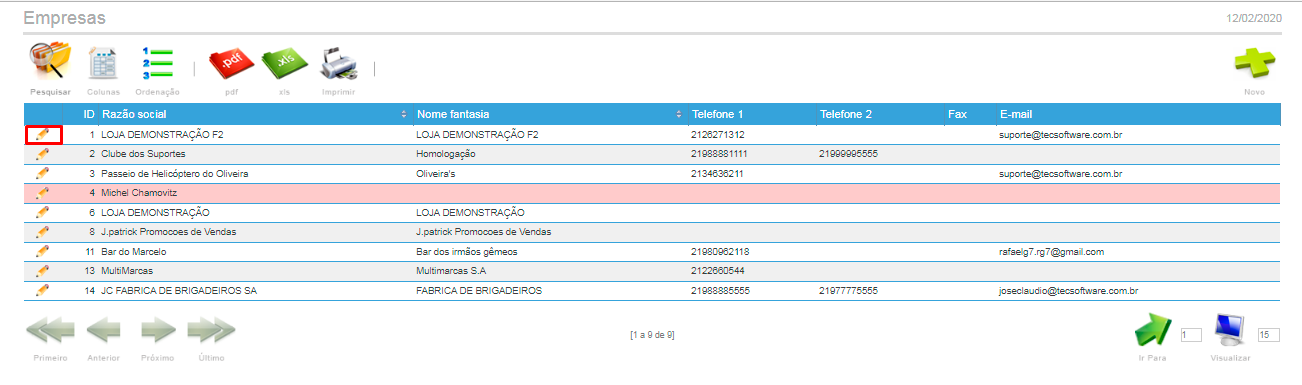Click the Visualizar rows count field
Viewport: 1302px width, 385px height.
click(x=1269, y=335)
